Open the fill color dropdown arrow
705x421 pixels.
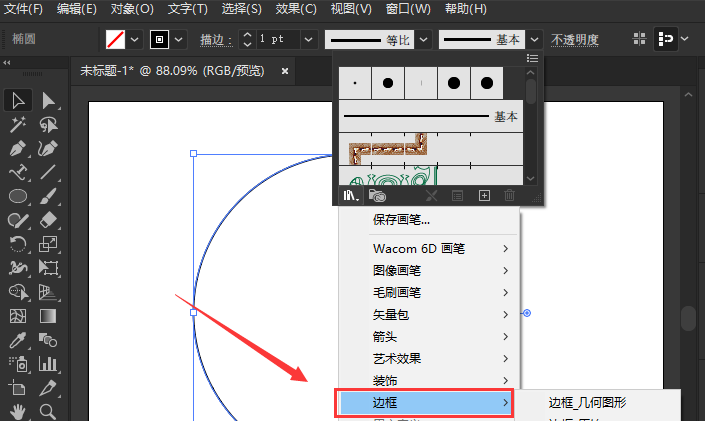click(x=134, y=40)
